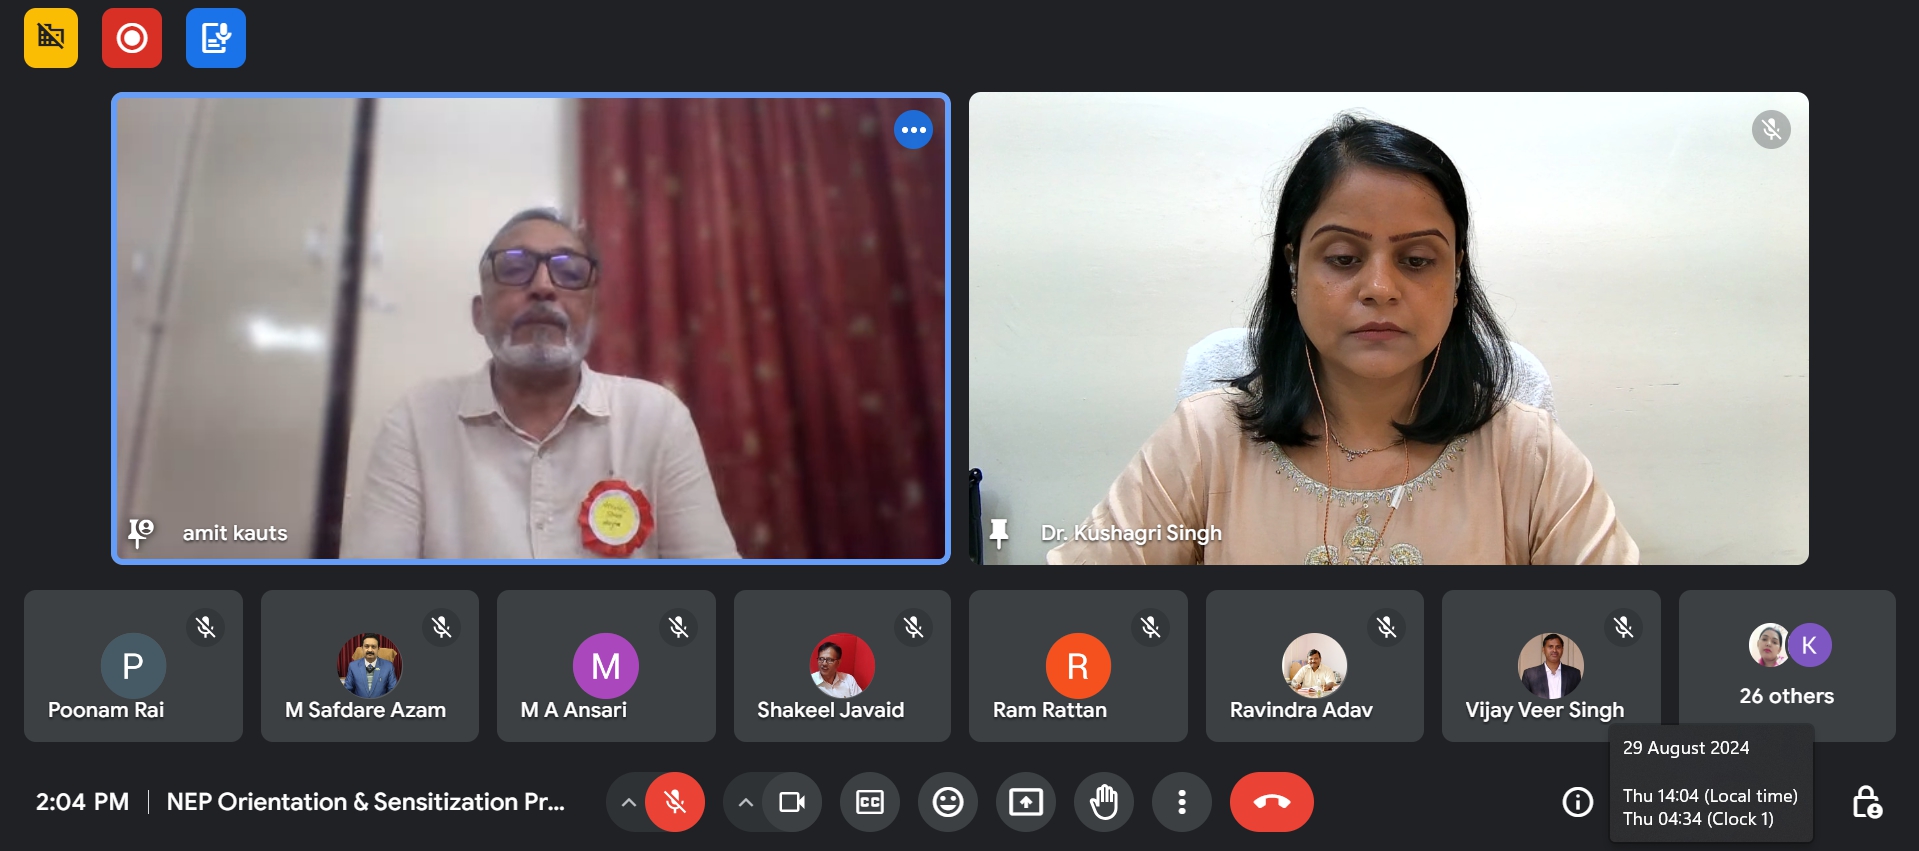Toggle the camera on or off
This screenshot has width=1919, height=851.
792,802
